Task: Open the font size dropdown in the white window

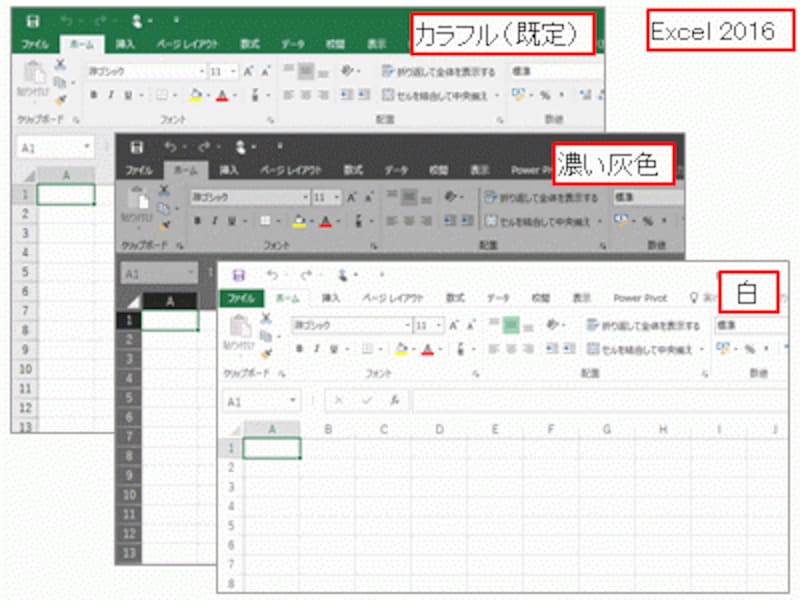Action: [x=438, y=325]
